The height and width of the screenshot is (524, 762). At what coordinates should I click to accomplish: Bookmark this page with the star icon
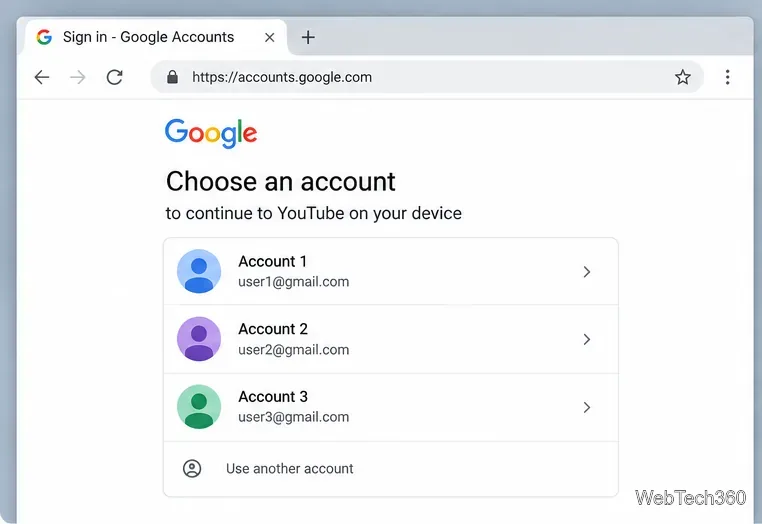[x=682, y=77]
